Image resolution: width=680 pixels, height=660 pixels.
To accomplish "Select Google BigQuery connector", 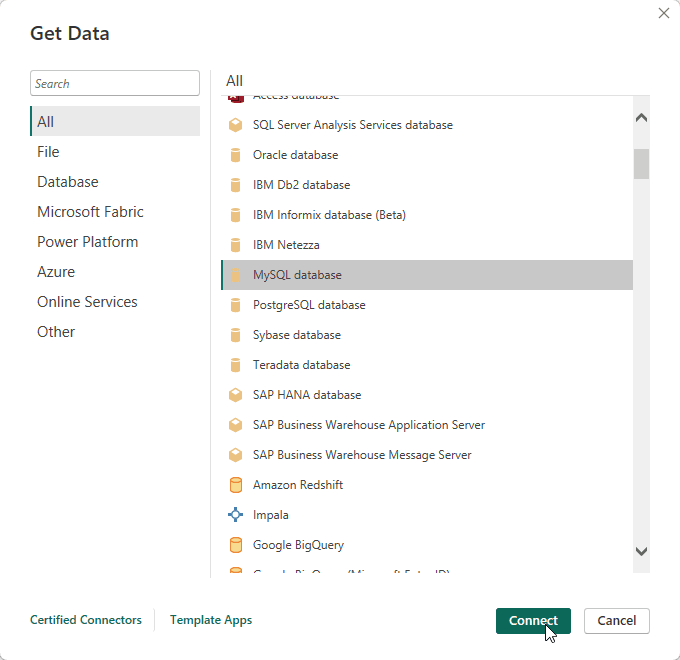I will [427, 545].
